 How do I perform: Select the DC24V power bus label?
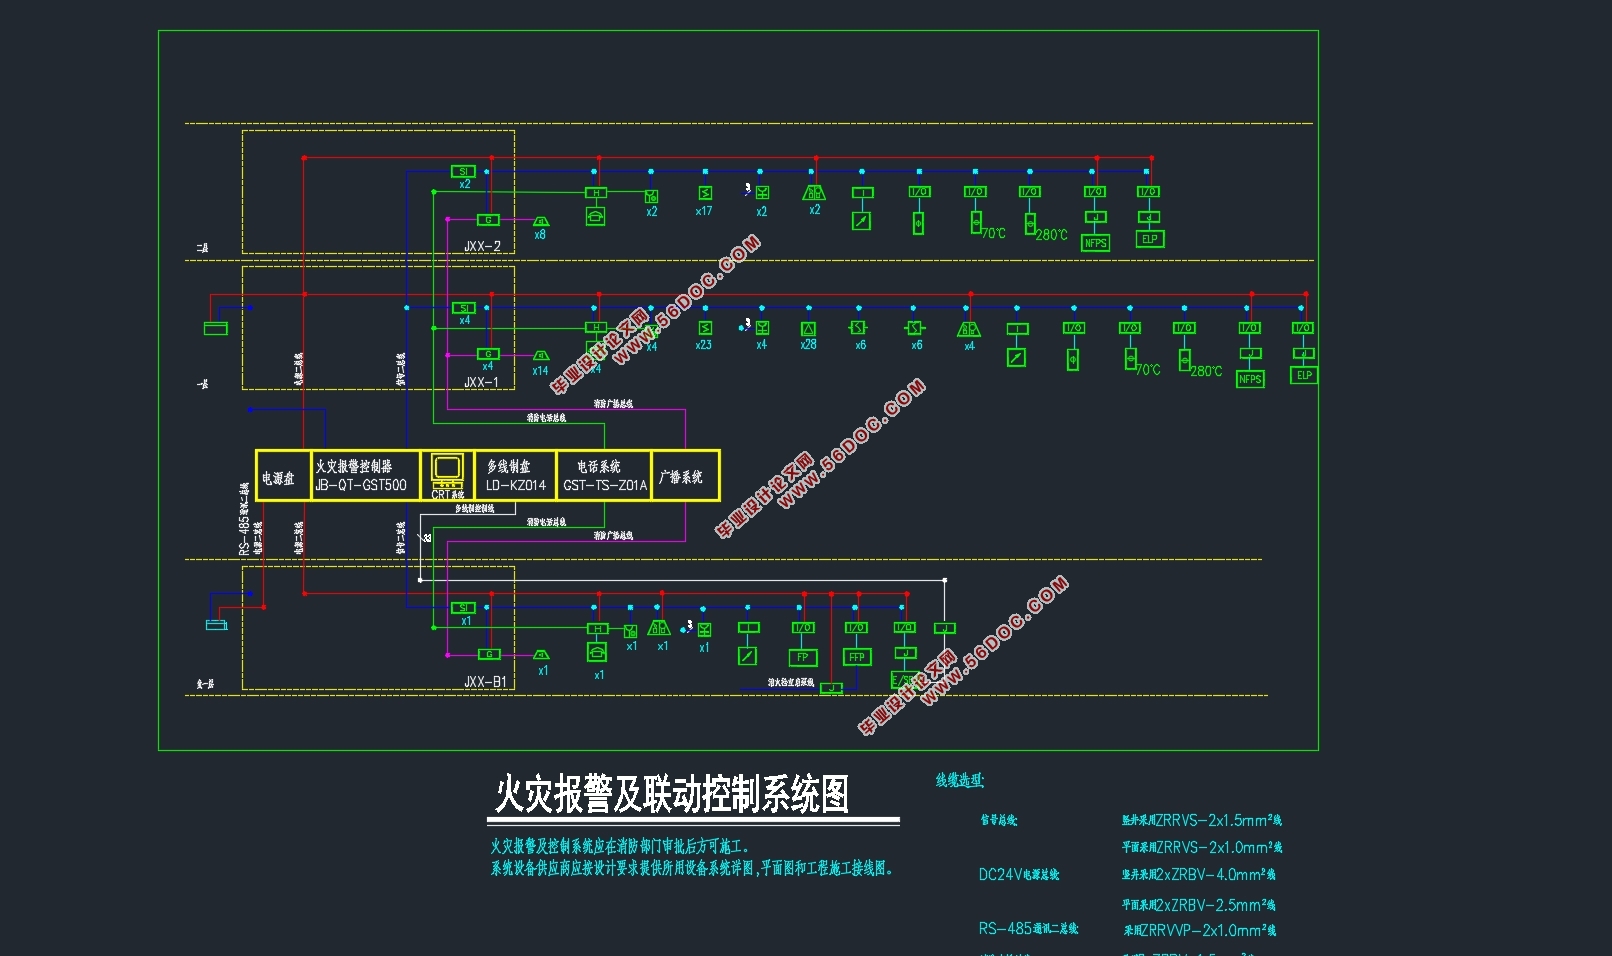1018,875
